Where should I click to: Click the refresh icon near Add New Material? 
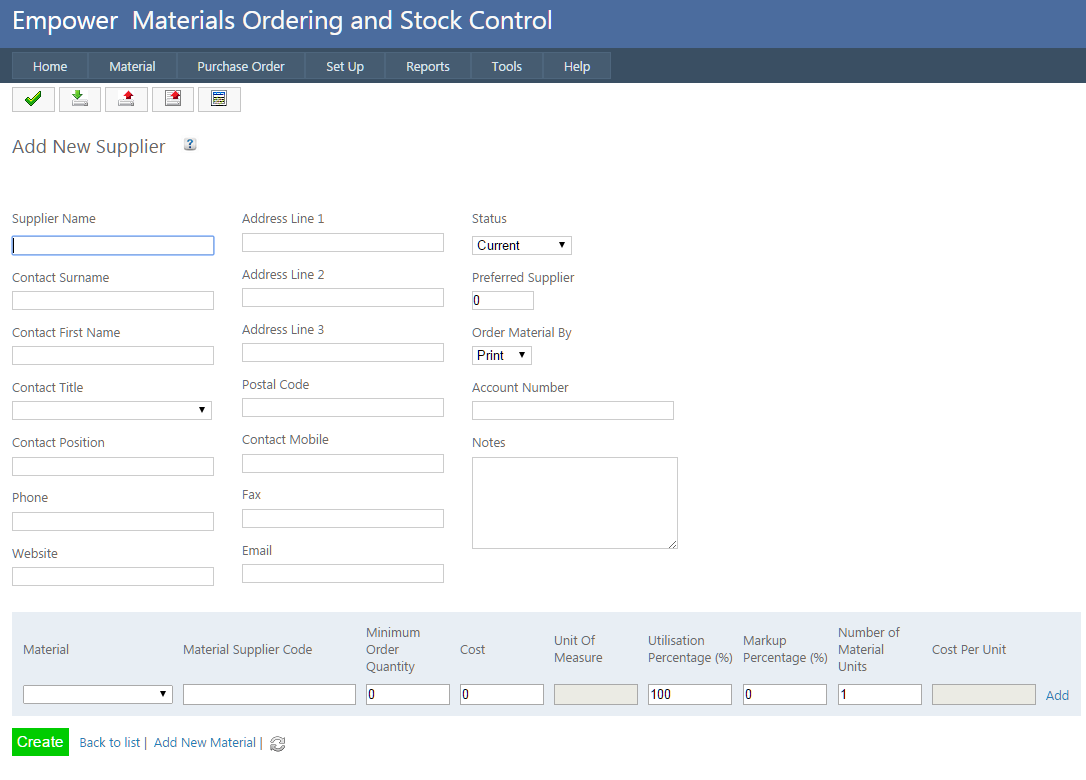coord(278,743)
